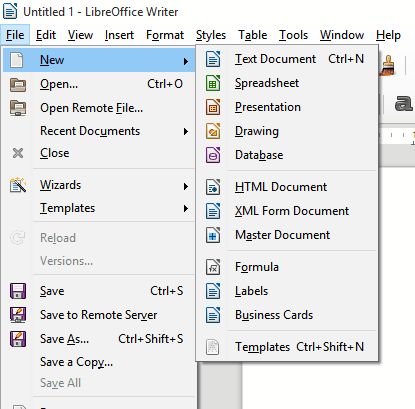
Task: Choose Templates Ctrl+Shift+N entry
Action: [x=287, y=347]
